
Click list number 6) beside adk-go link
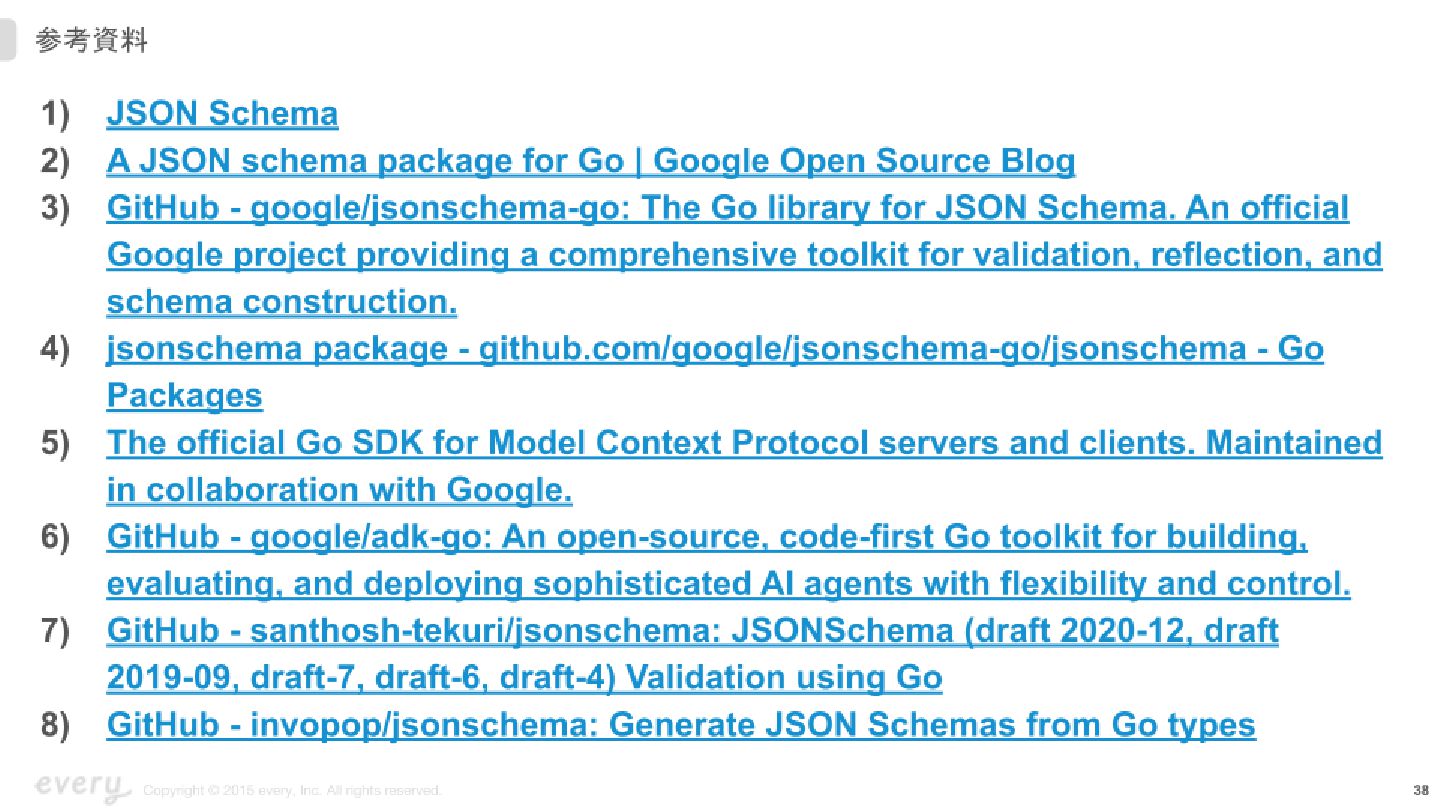click(x=56, y=538)
